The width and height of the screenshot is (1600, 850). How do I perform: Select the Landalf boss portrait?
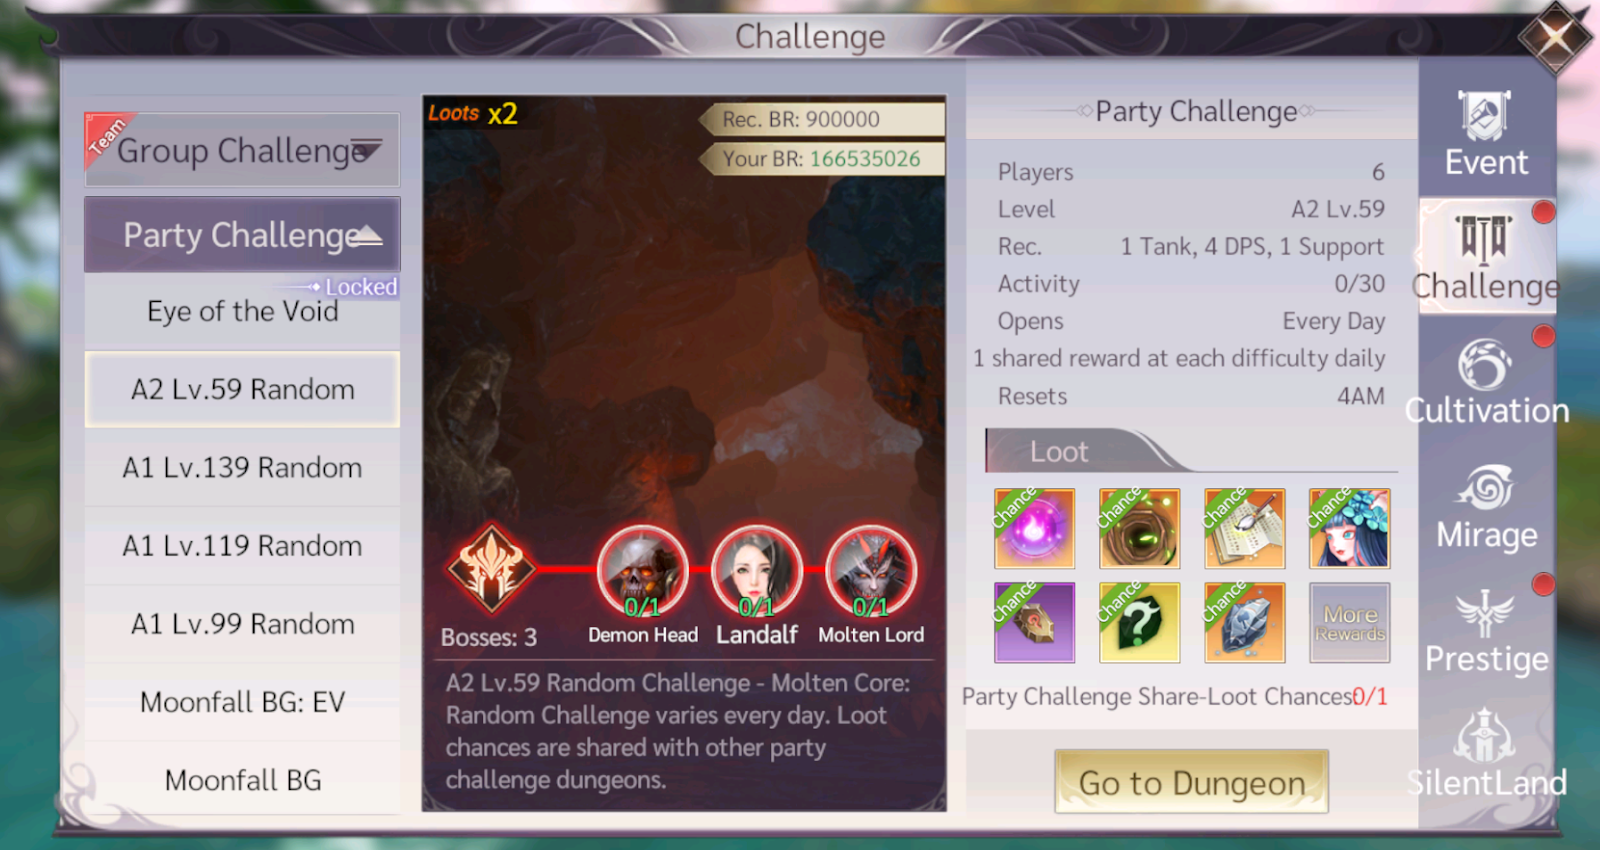(756, 571)
